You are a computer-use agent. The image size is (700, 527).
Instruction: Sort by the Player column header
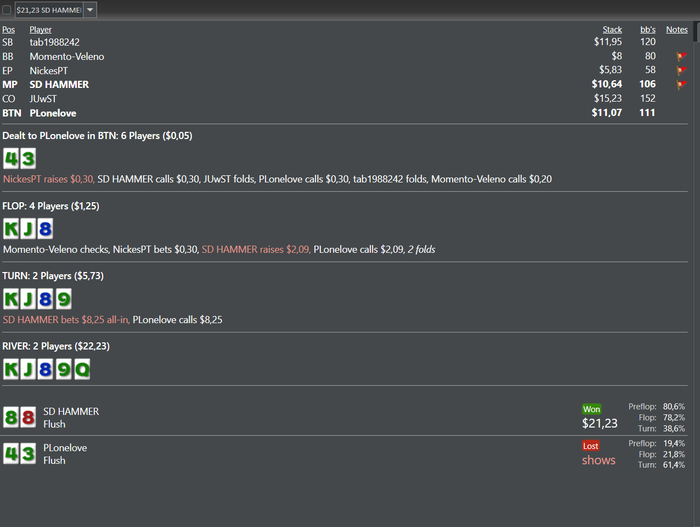[x=41, y=29]
